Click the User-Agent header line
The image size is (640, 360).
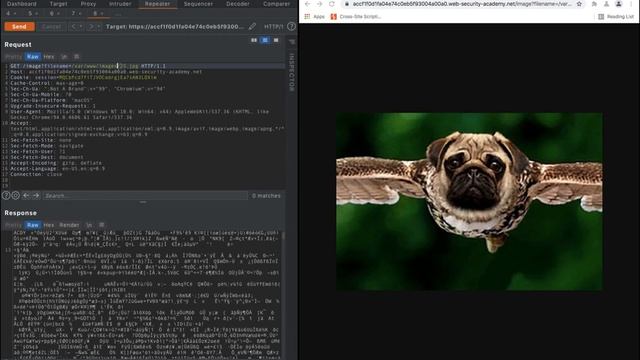(140, 114)
